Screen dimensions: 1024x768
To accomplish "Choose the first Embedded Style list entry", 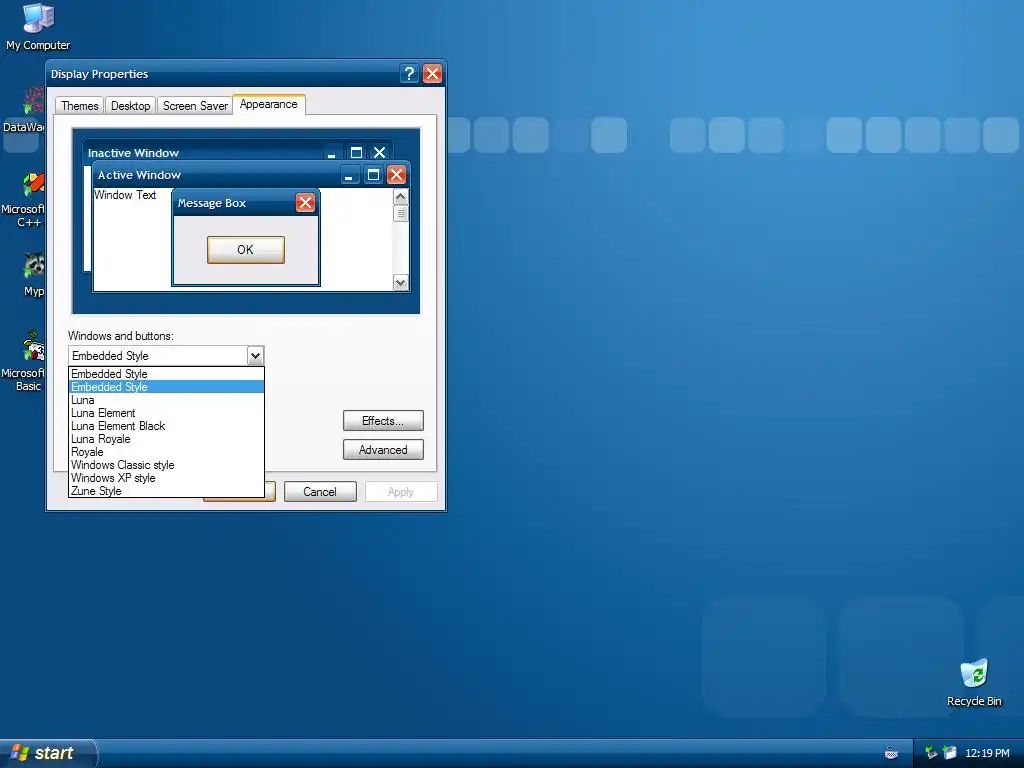I will click(x=166, y=374).
